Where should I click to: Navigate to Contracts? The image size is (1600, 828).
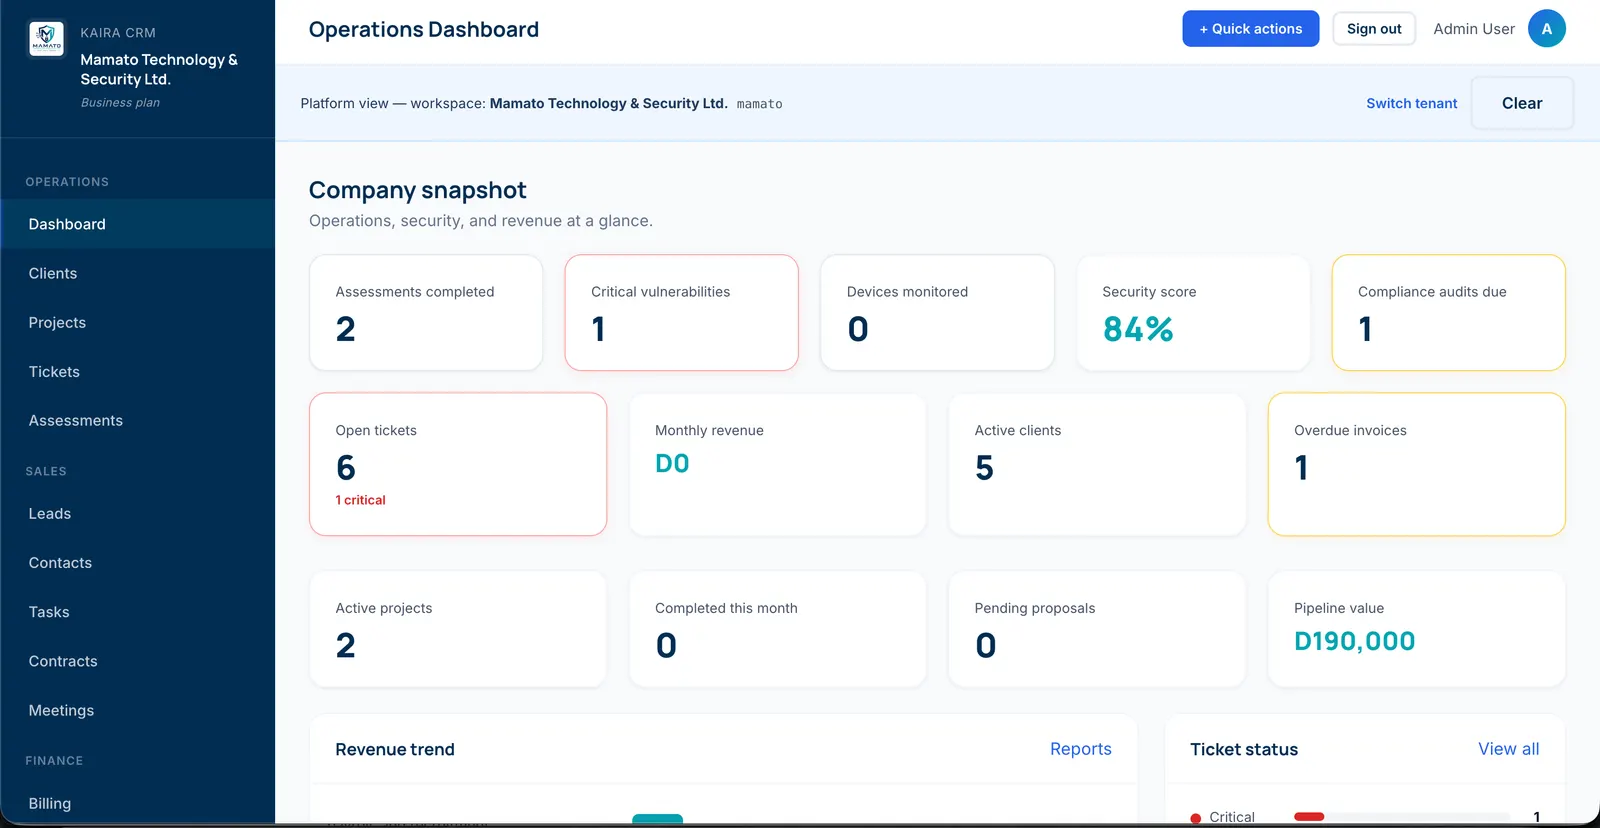pyautogui.click(x=138, y=660)
